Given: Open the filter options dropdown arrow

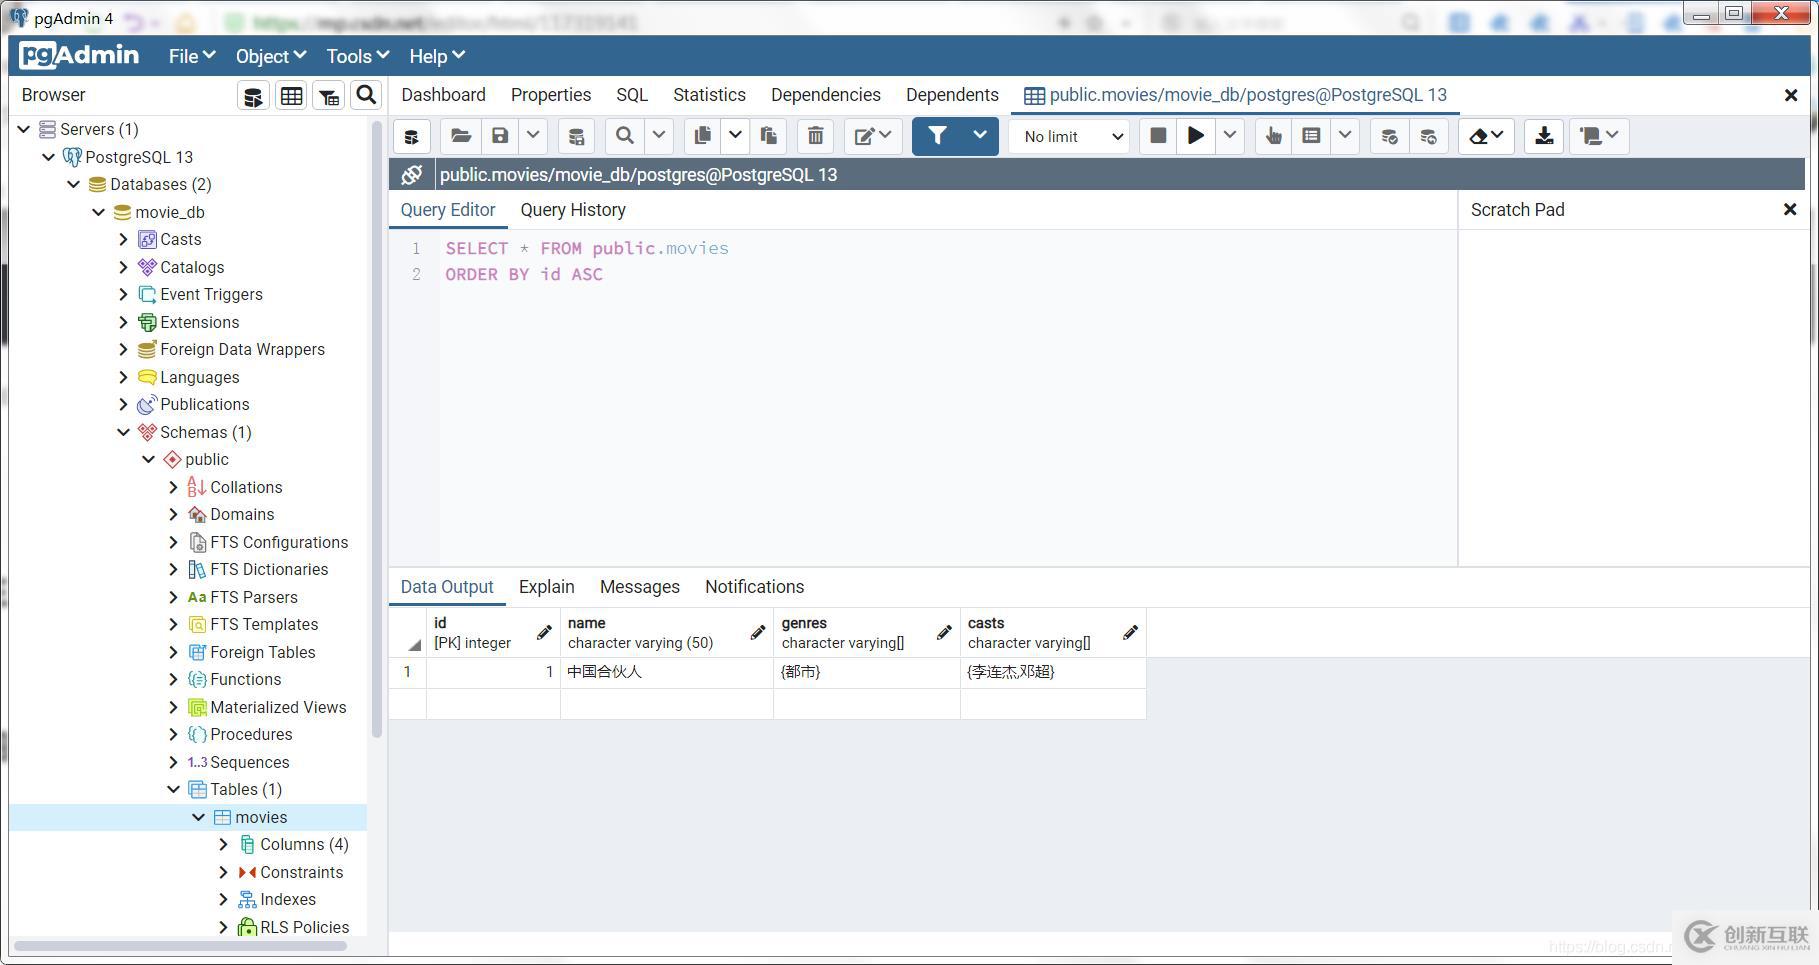Looking at the screenshot, I should 980,136.
